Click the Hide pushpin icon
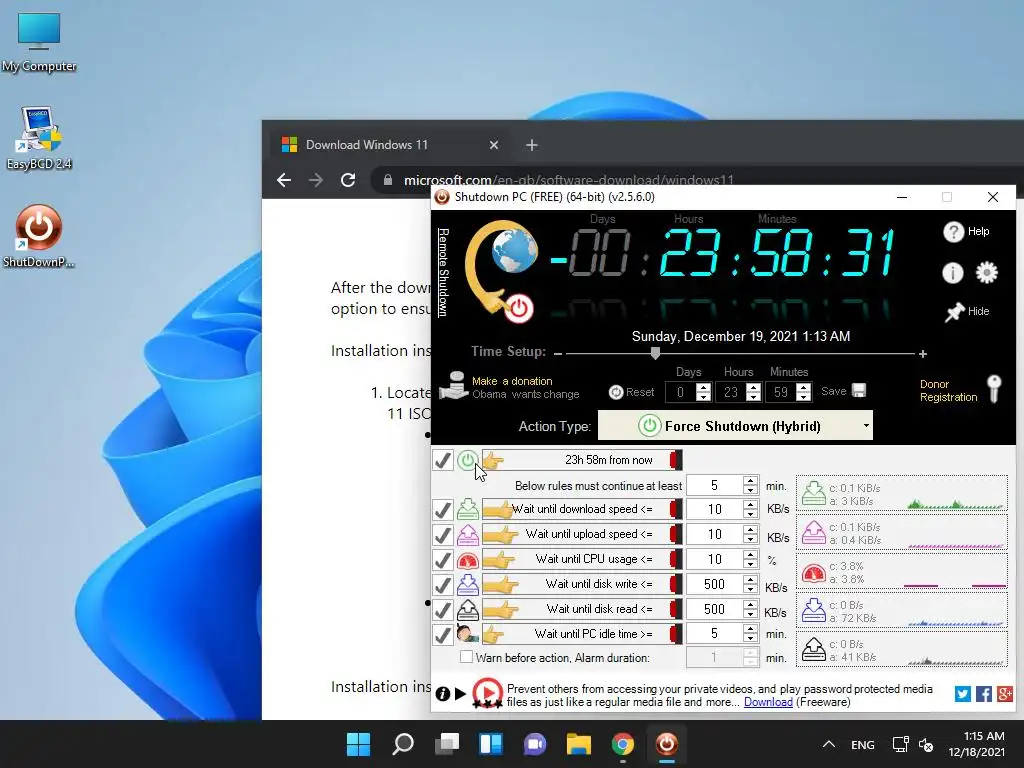 click(x=955, y=312)
